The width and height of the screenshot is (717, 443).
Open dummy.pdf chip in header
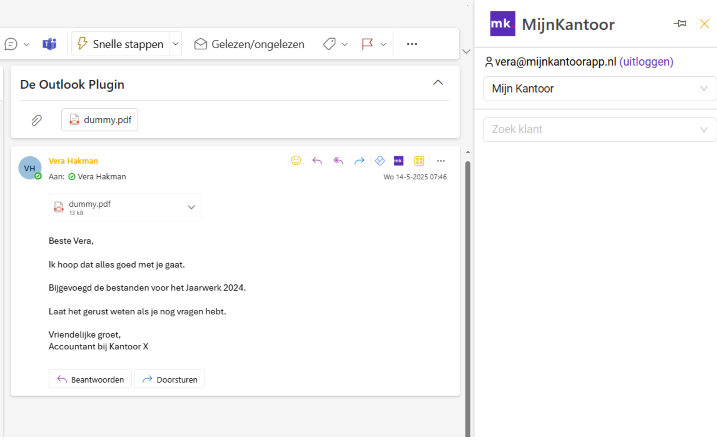pos(100,120)
